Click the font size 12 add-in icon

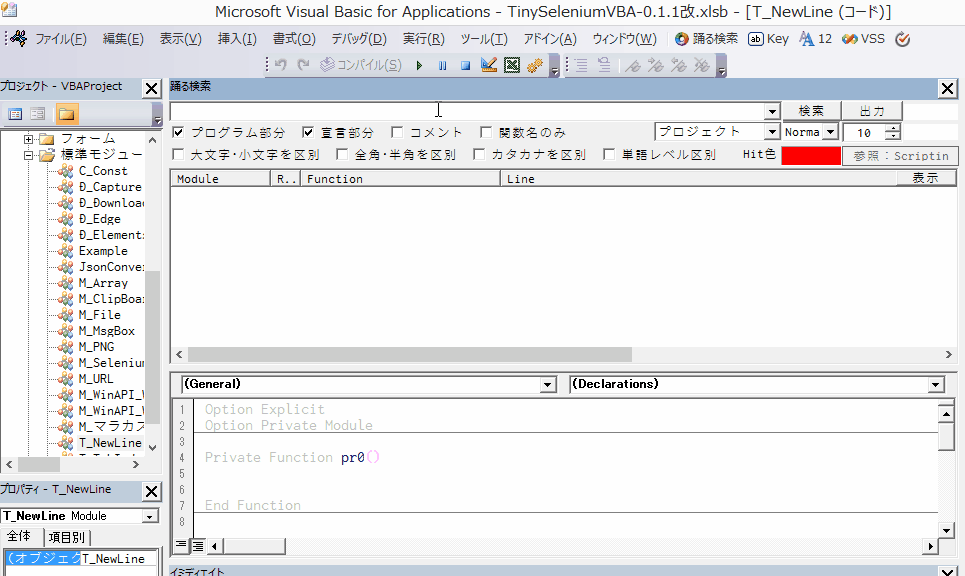(x=815, y=39)
